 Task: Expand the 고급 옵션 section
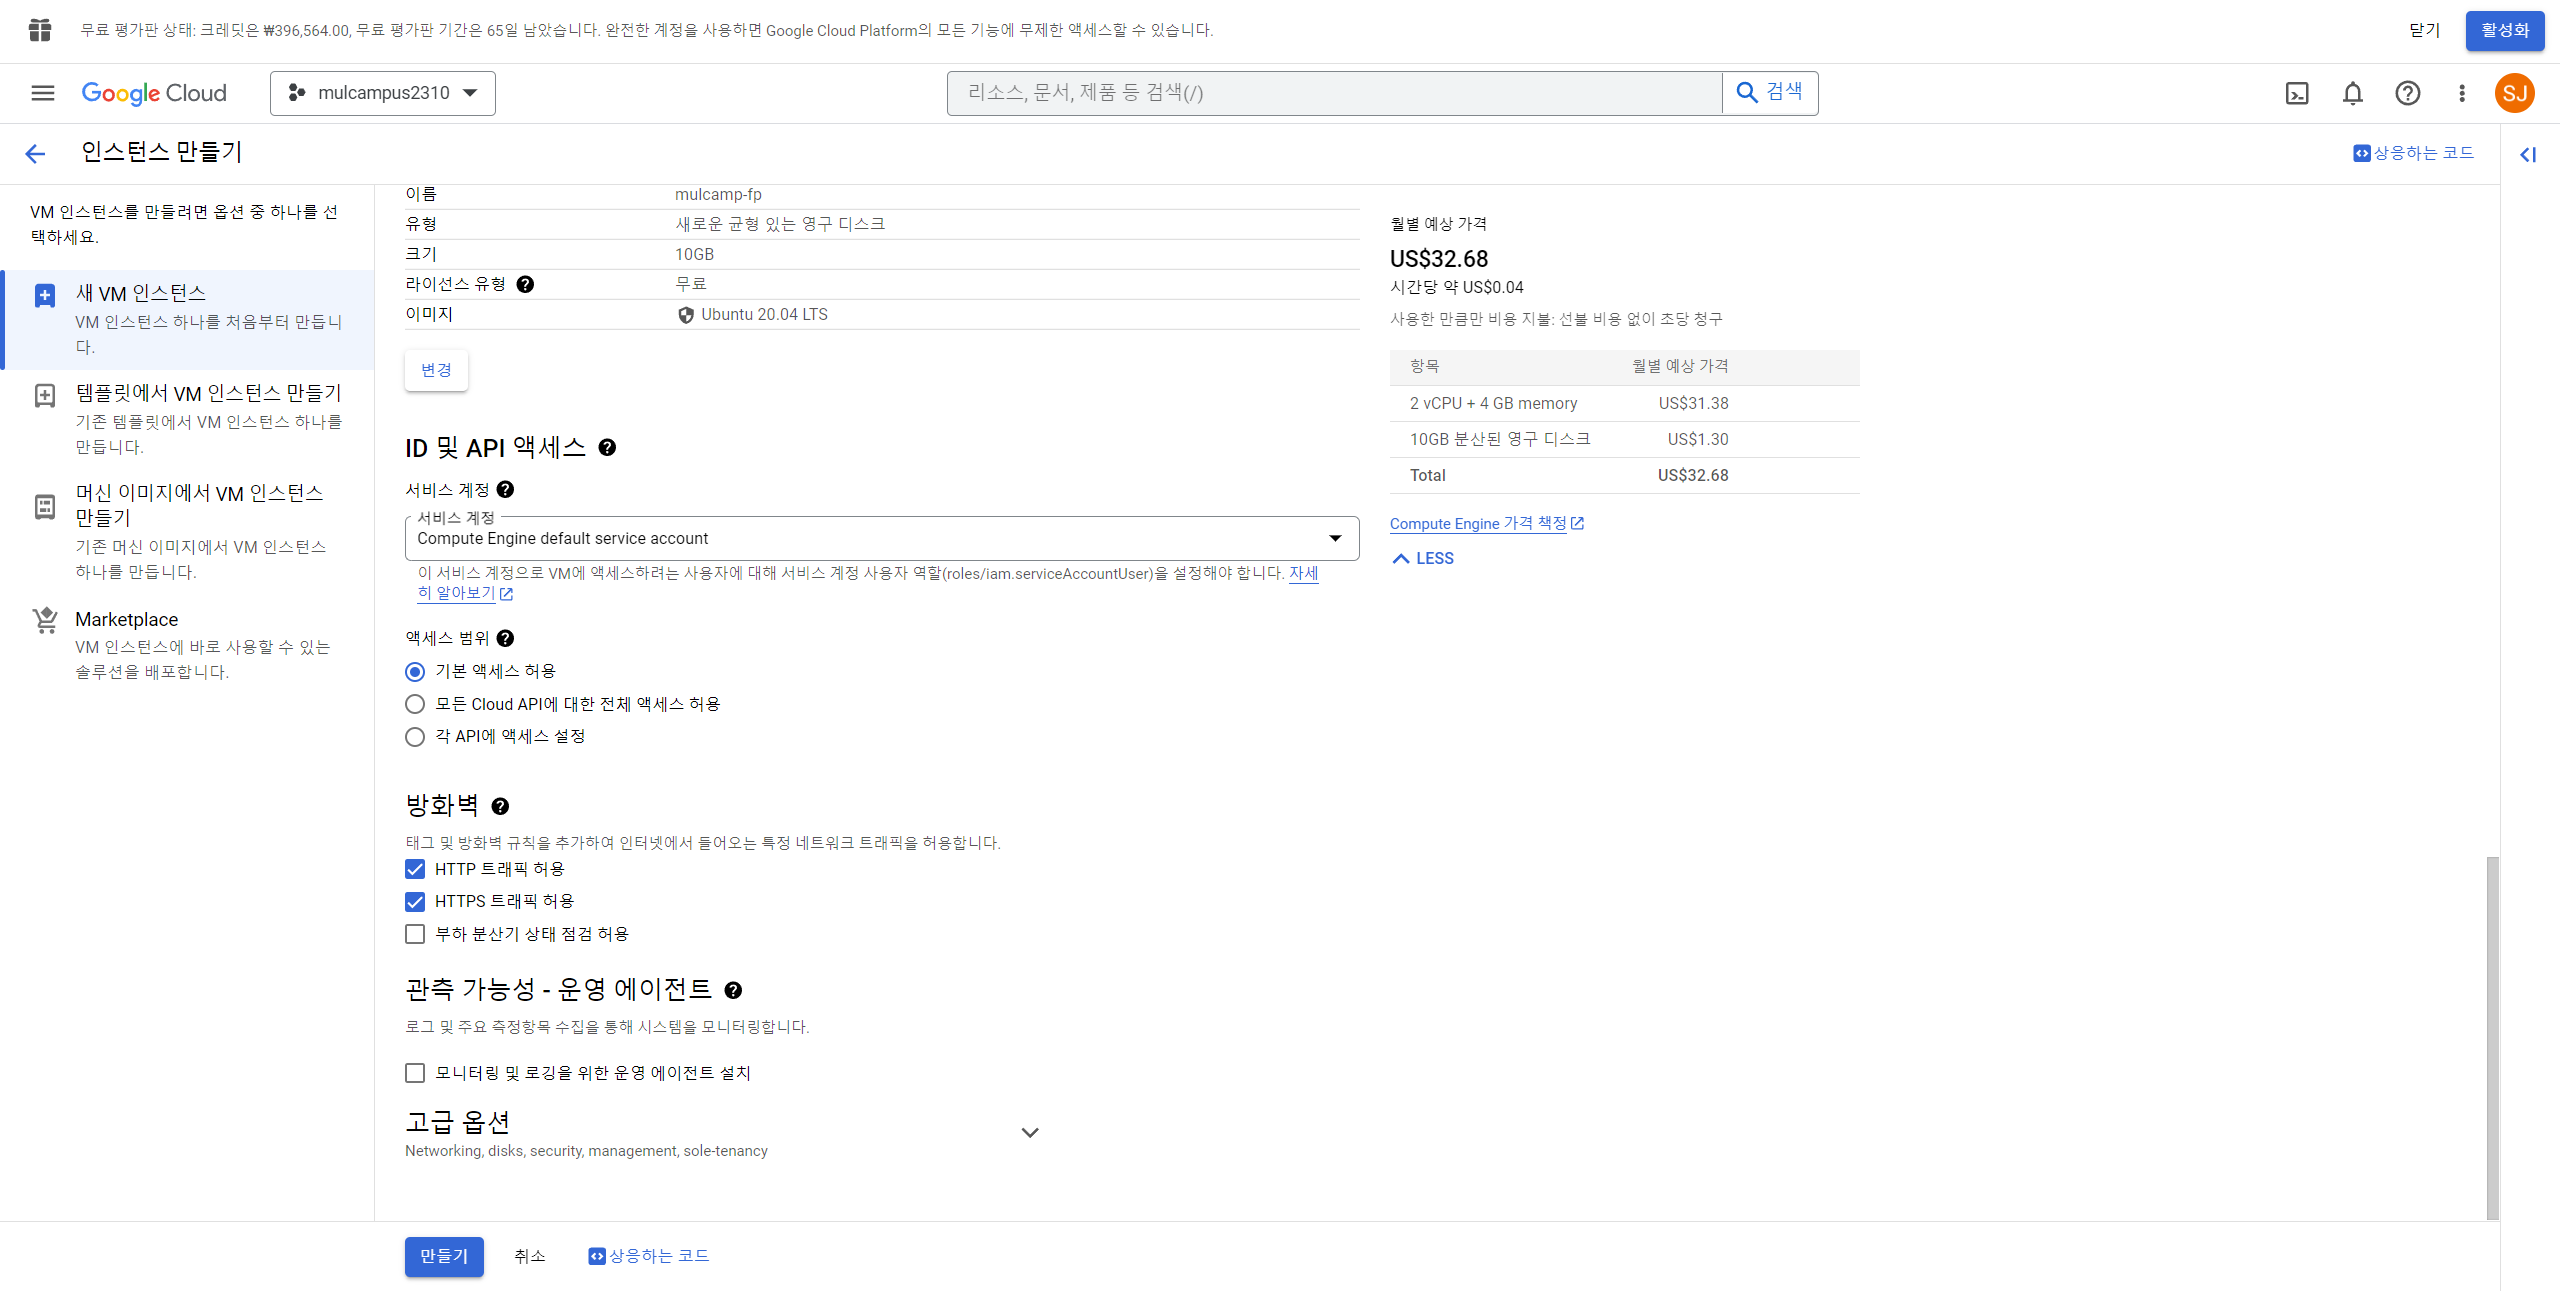[1029, 1132]
